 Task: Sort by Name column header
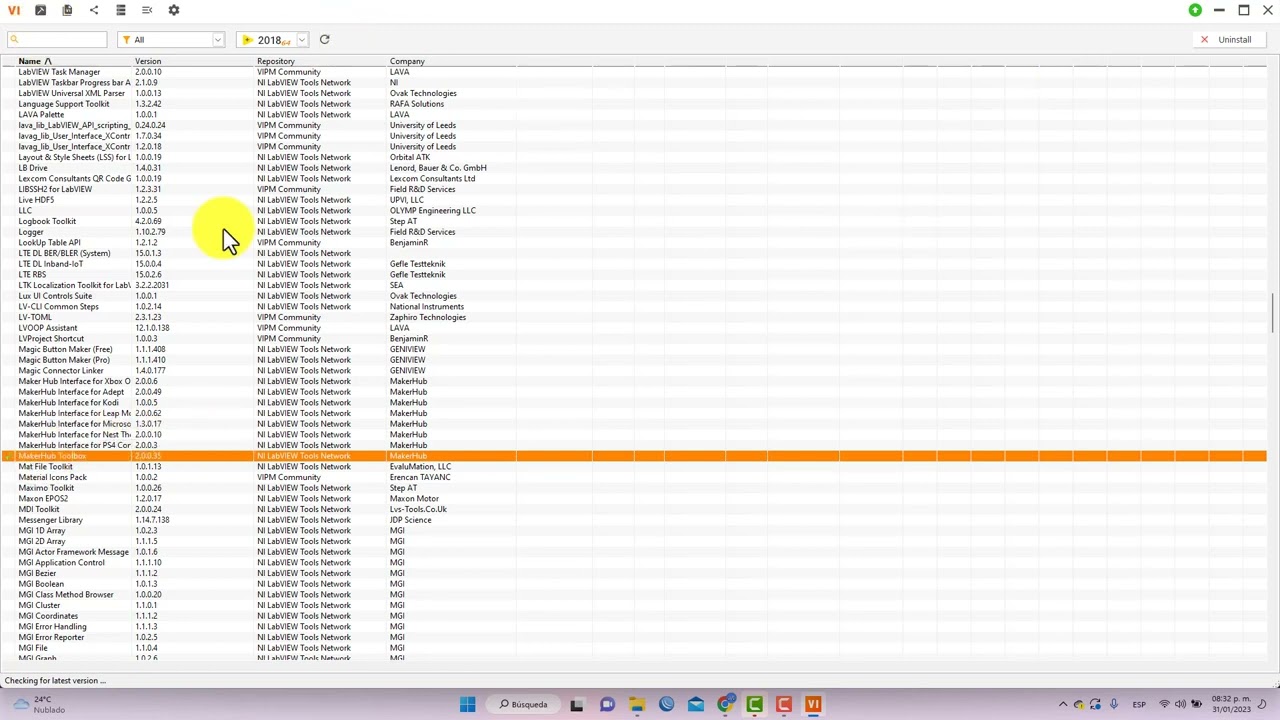point(35,61)
